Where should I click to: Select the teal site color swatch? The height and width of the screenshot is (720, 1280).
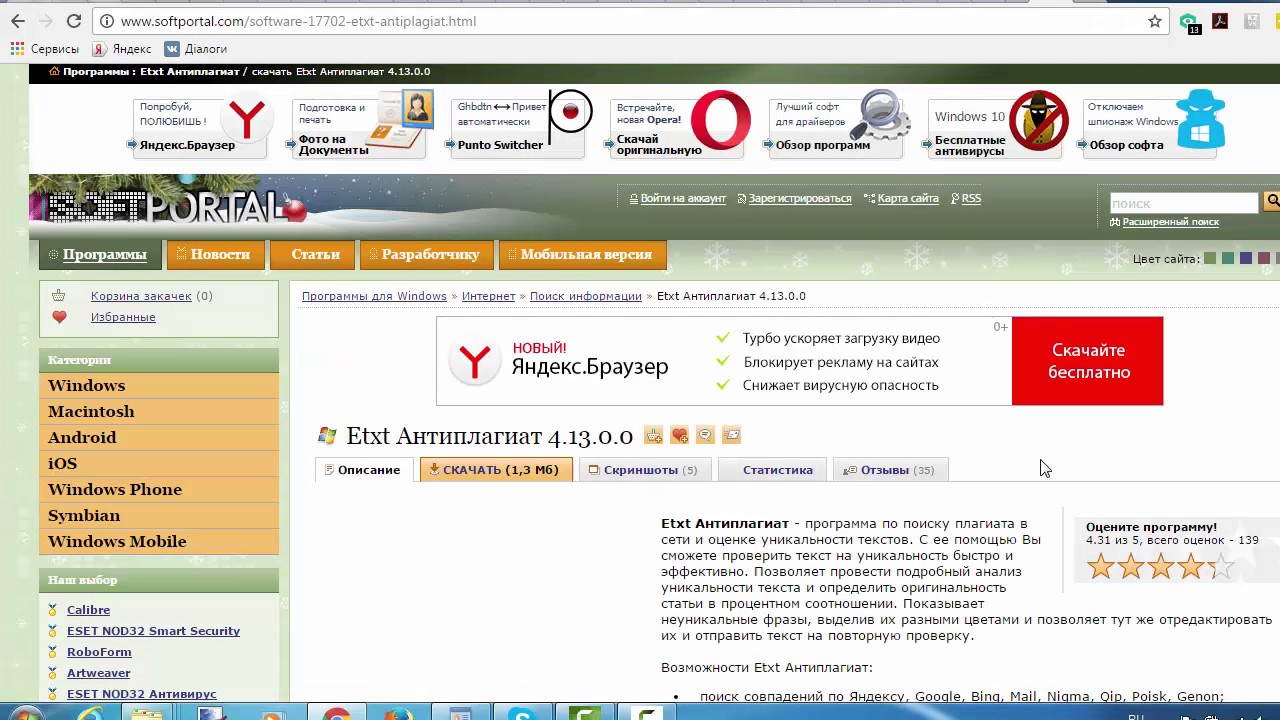[1228, 259]
